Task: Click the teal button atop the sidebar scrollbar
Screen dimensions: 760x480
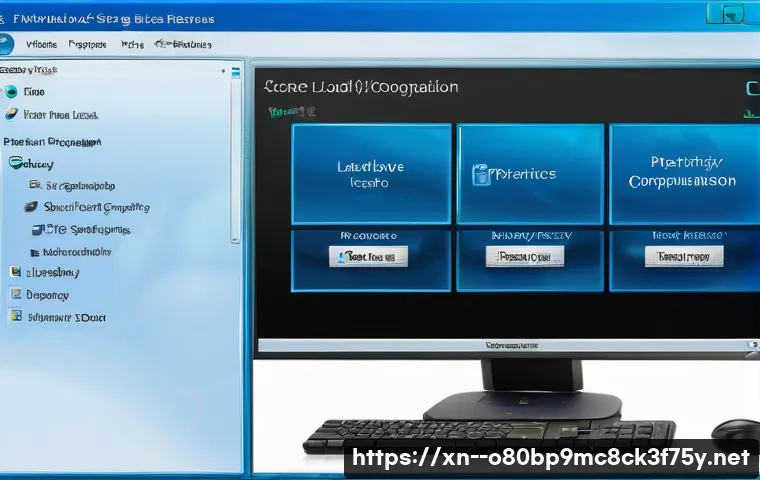Action: (236, 73)
